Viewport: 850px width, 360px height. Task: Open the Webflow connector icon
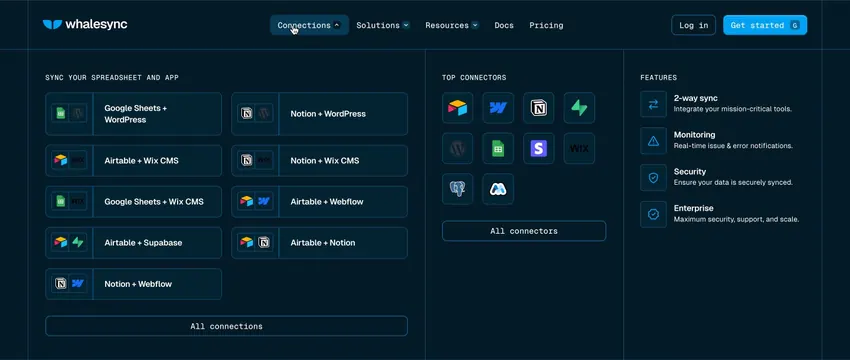498,108
